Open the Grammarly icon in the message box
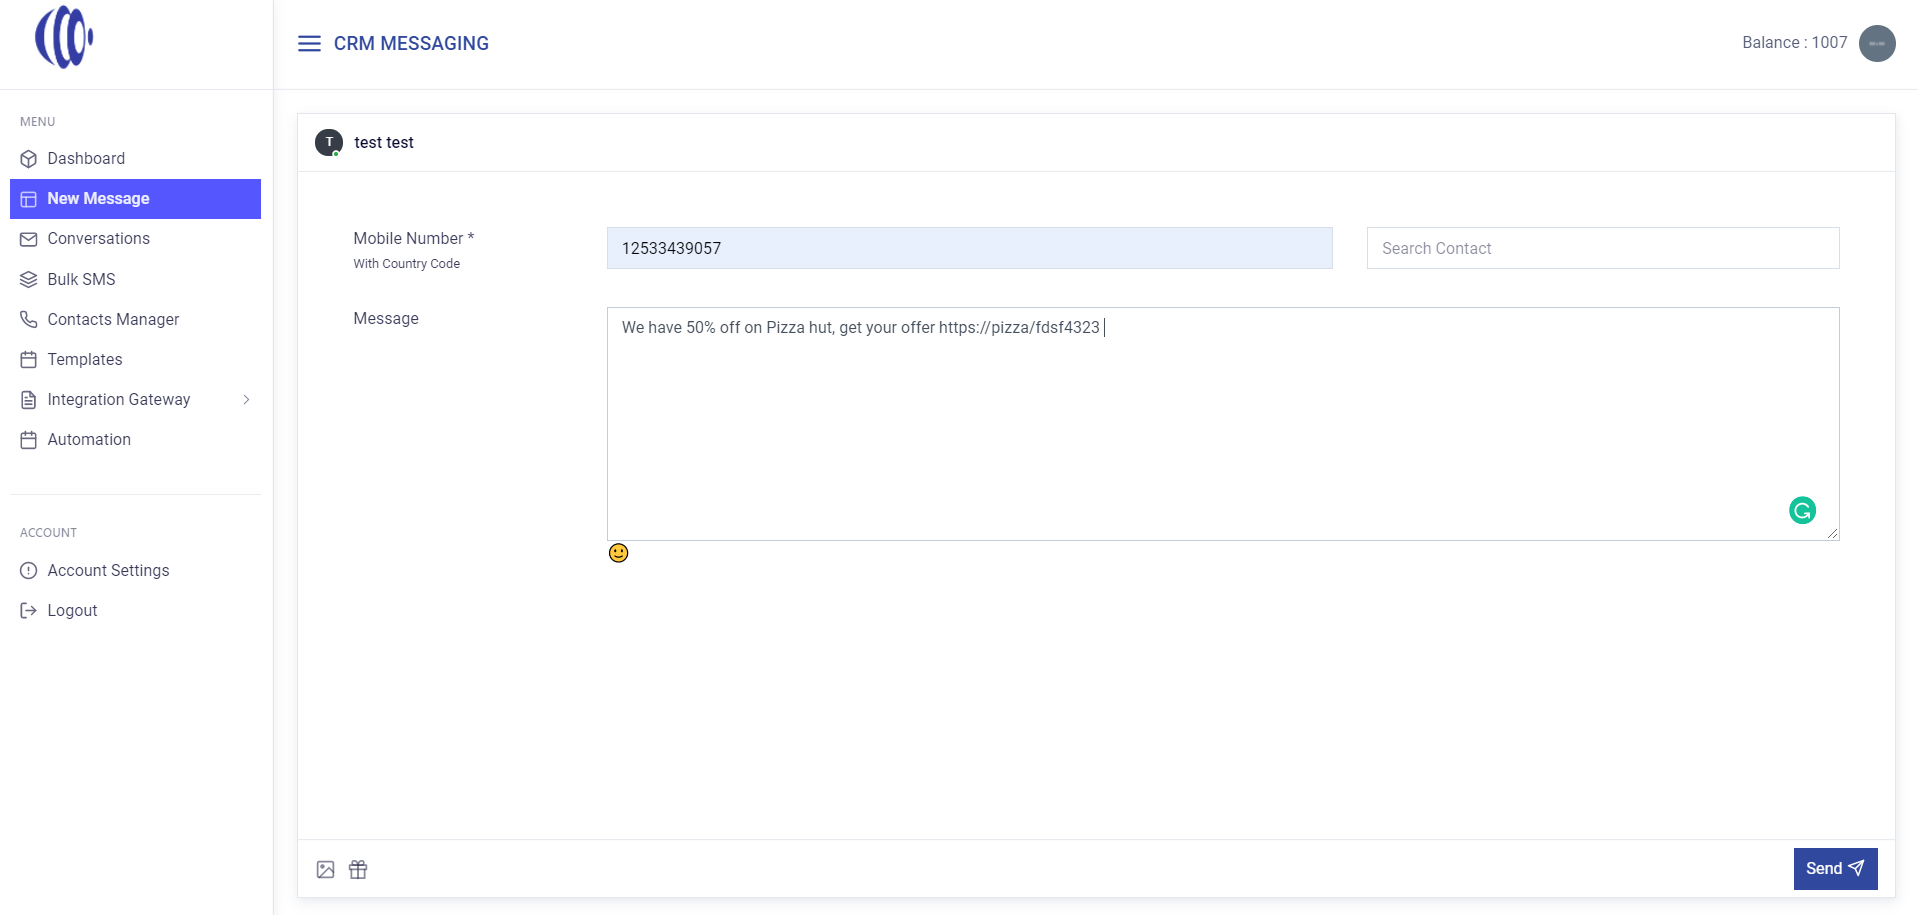 (x=1802, y=511)
